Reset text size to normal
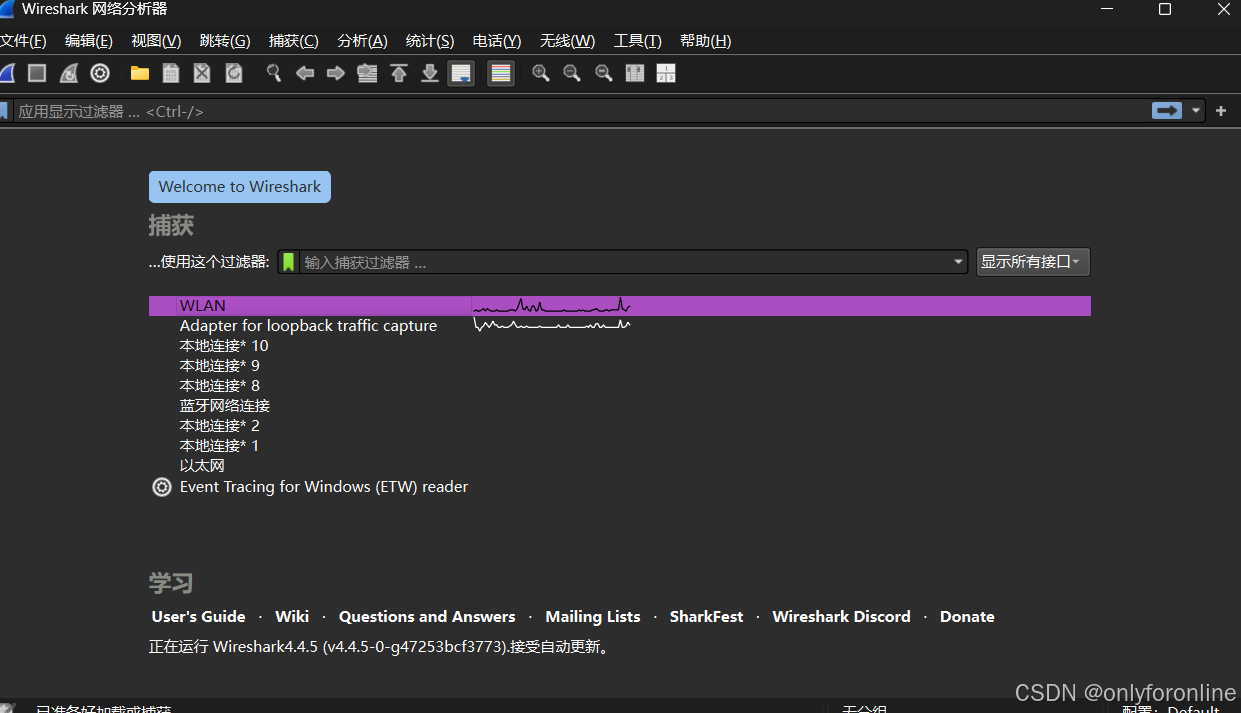 click(603, 73)
